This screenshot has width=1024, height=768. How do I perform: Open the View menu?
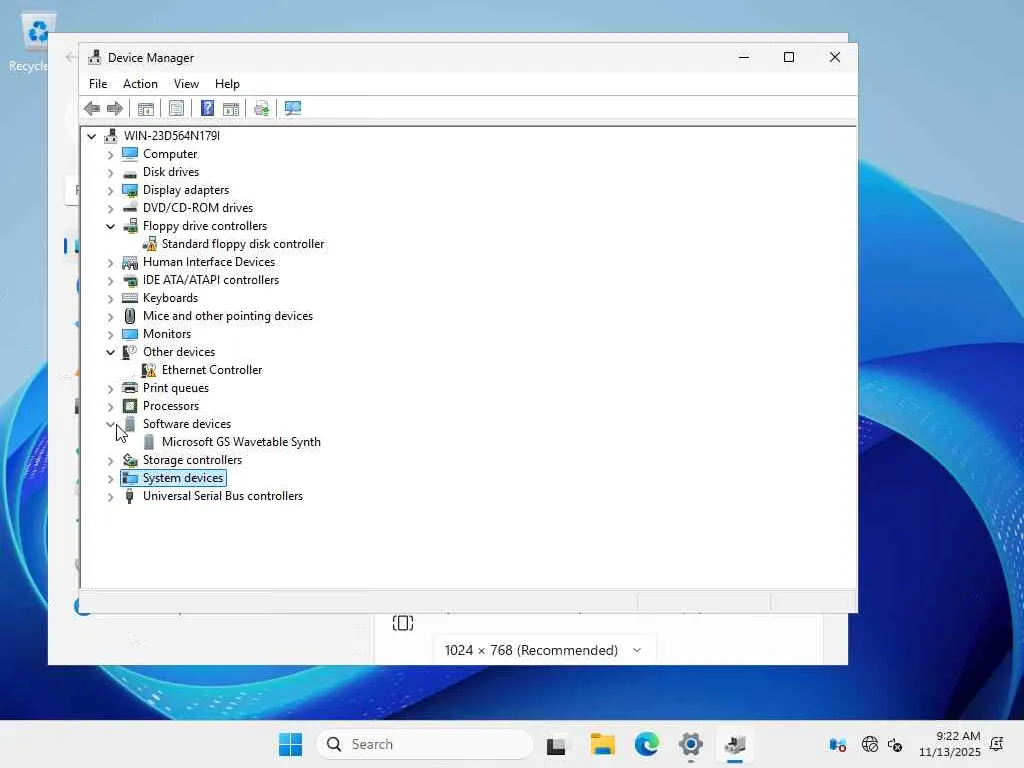click(186, 84)
